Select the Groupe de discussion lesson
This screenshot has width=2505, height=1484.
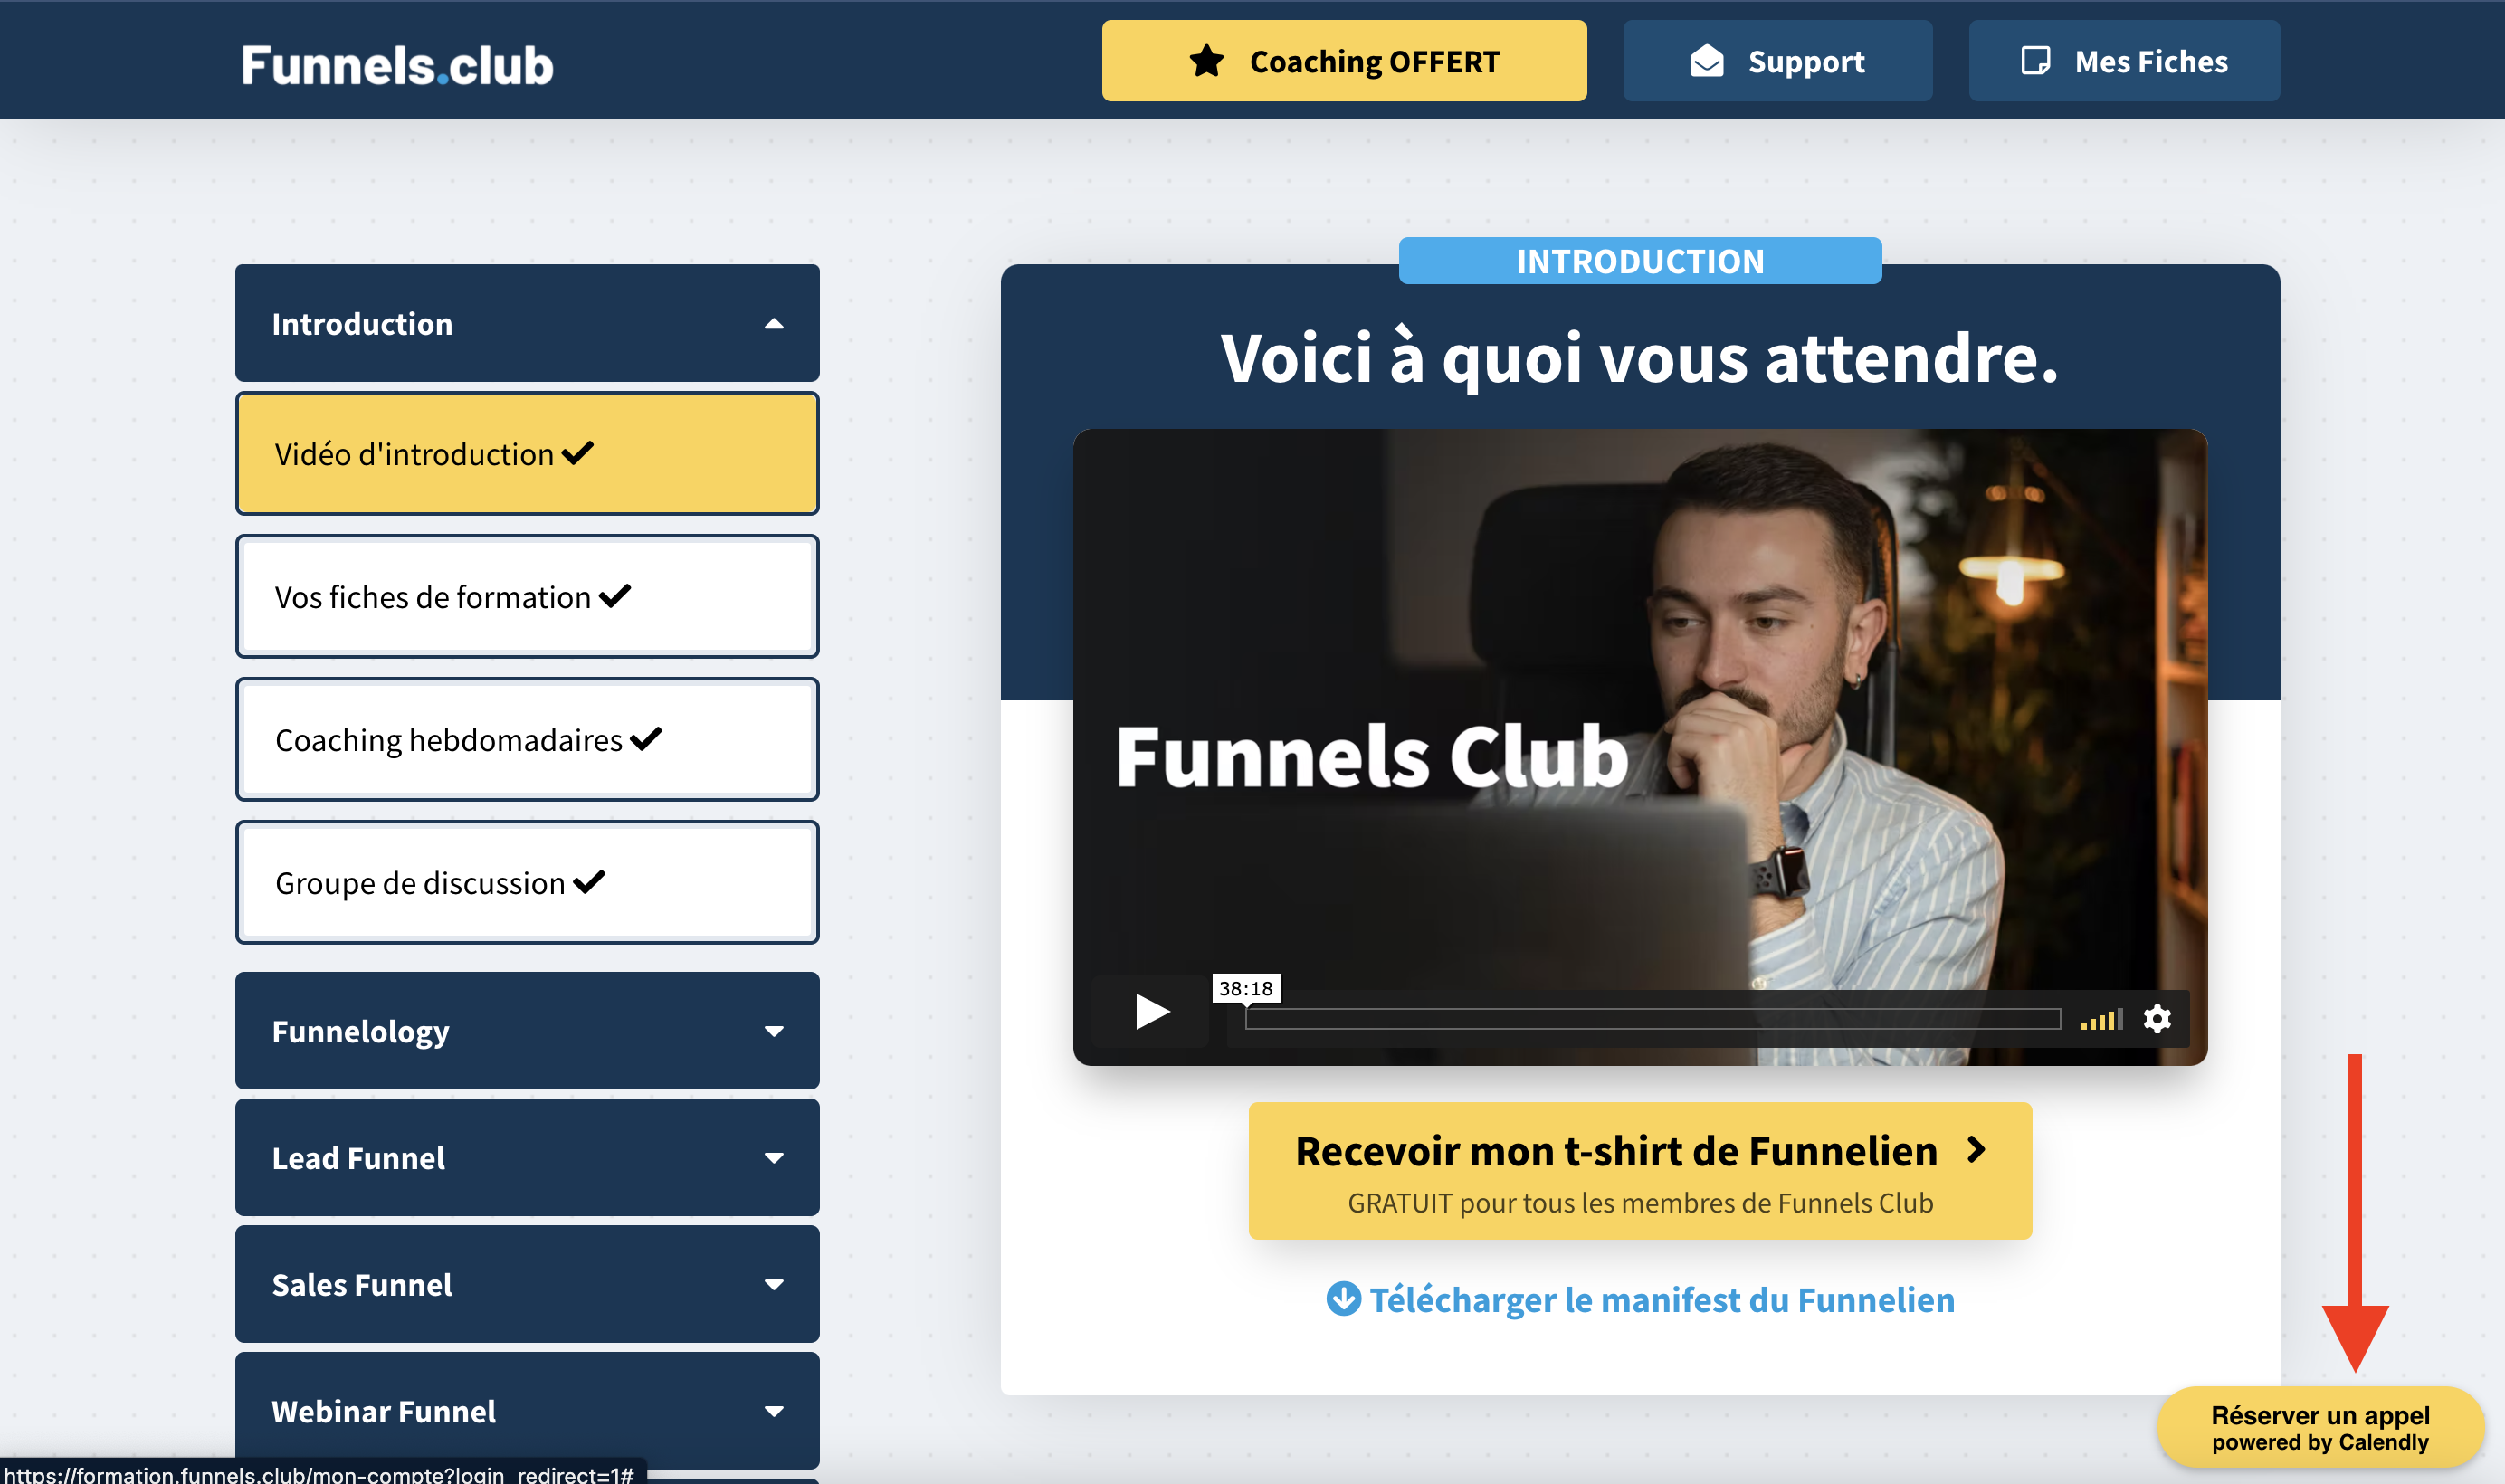coord(421,883)
